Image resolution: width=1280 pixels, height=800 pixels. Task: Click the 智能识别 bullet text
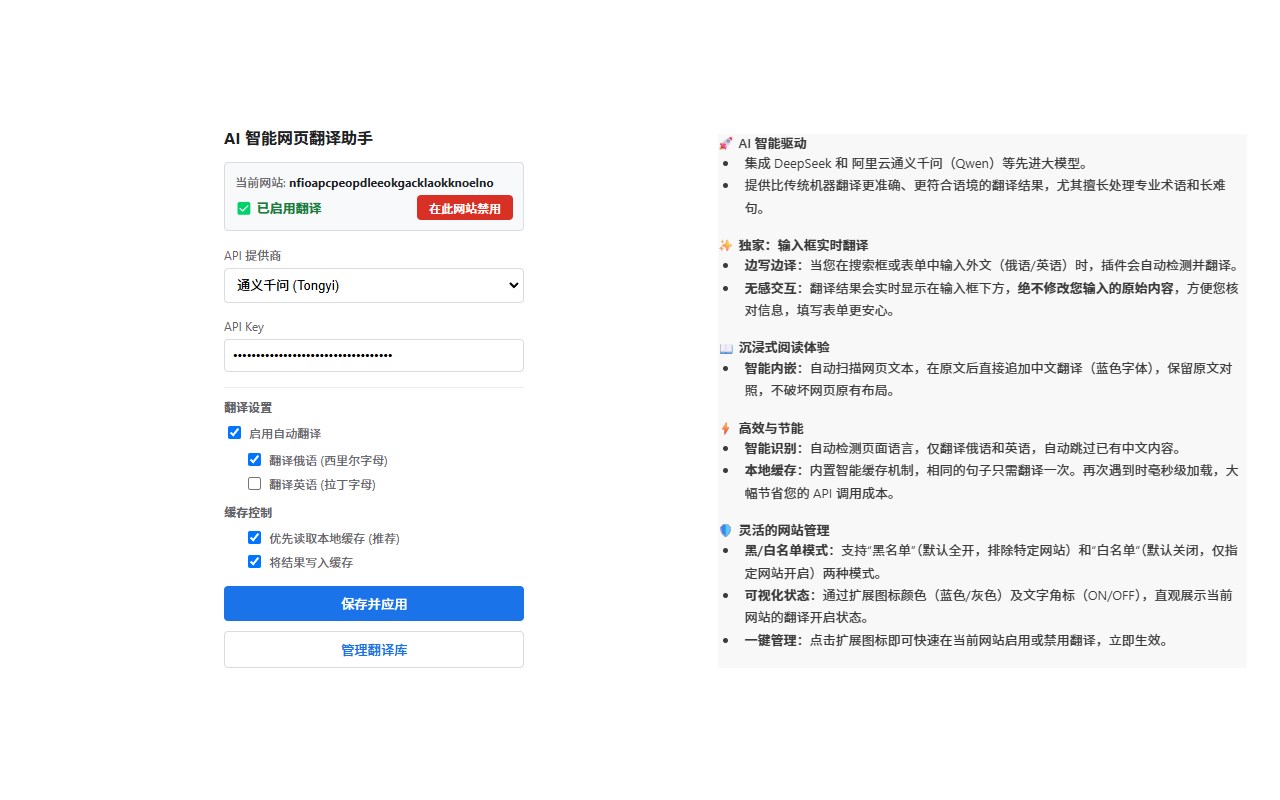(x=963, y=448)
